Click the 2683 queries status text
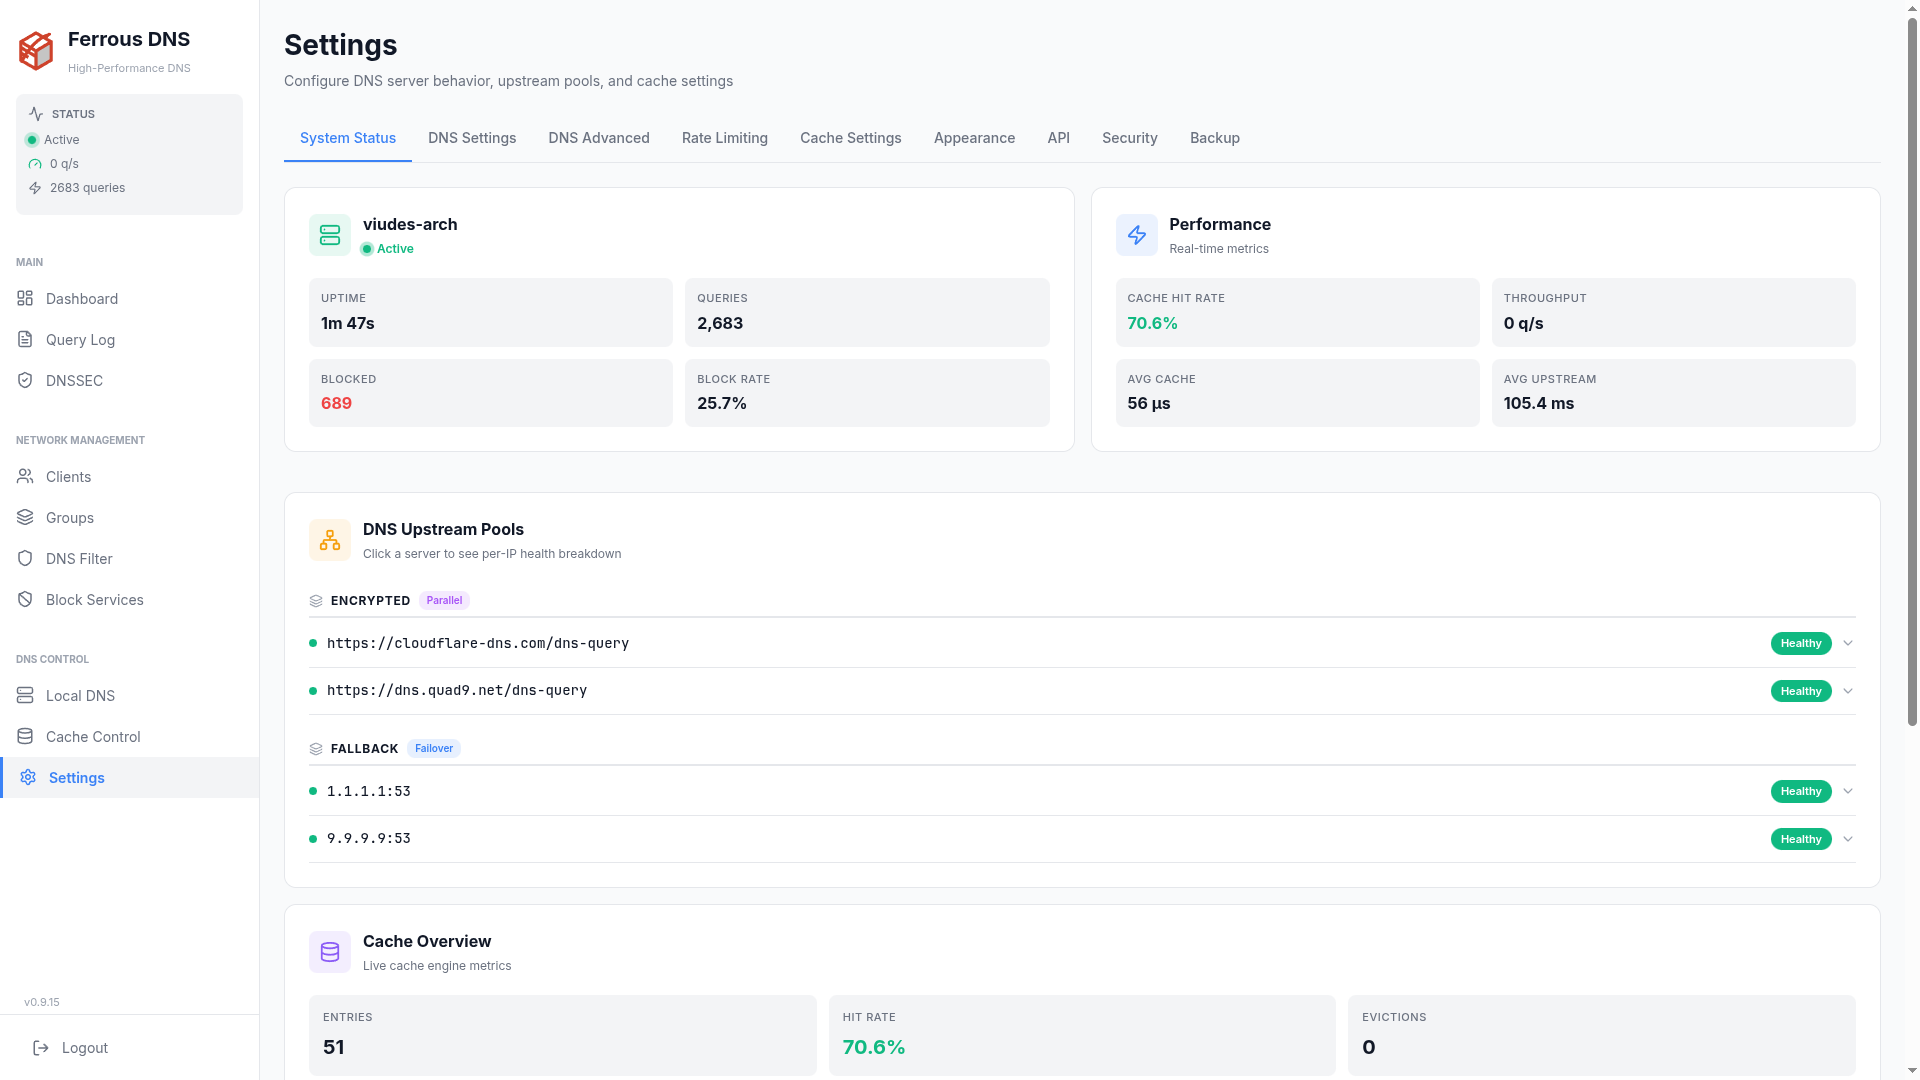This screenshot has width=1920, height=1080. coord(88,188)
